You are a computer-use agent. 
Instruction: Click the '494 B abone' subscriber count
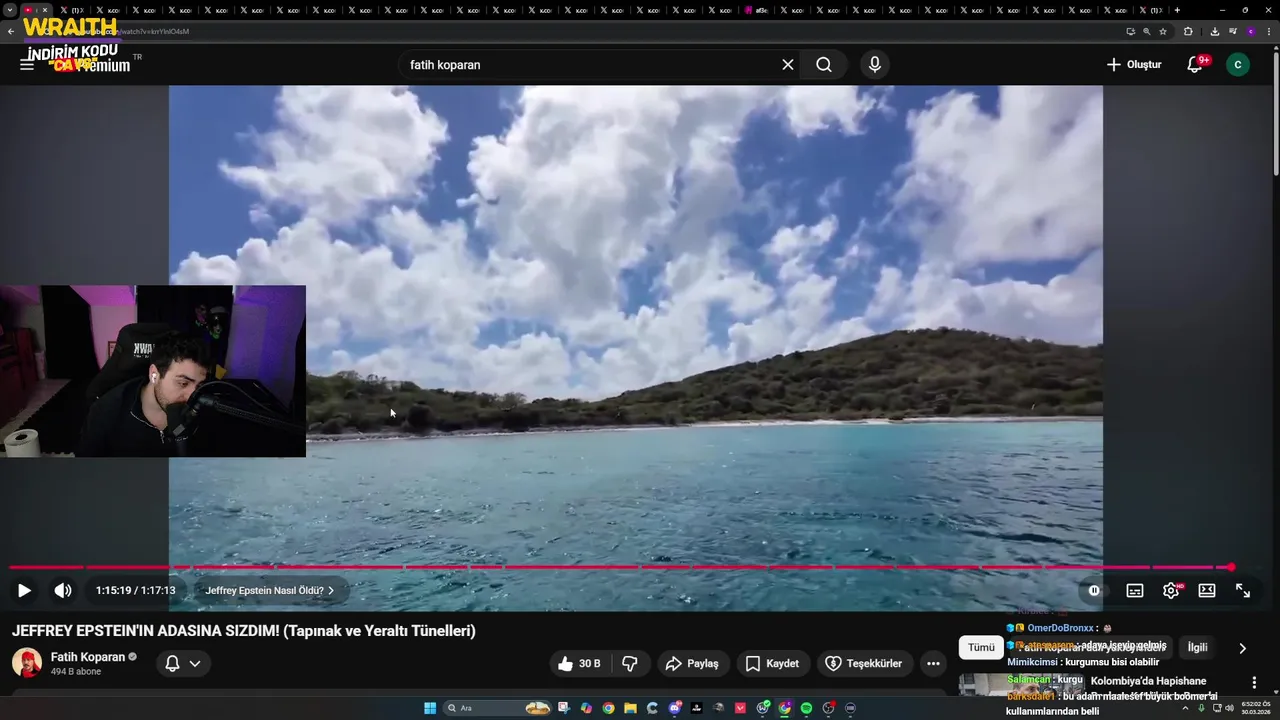(75, 672)
